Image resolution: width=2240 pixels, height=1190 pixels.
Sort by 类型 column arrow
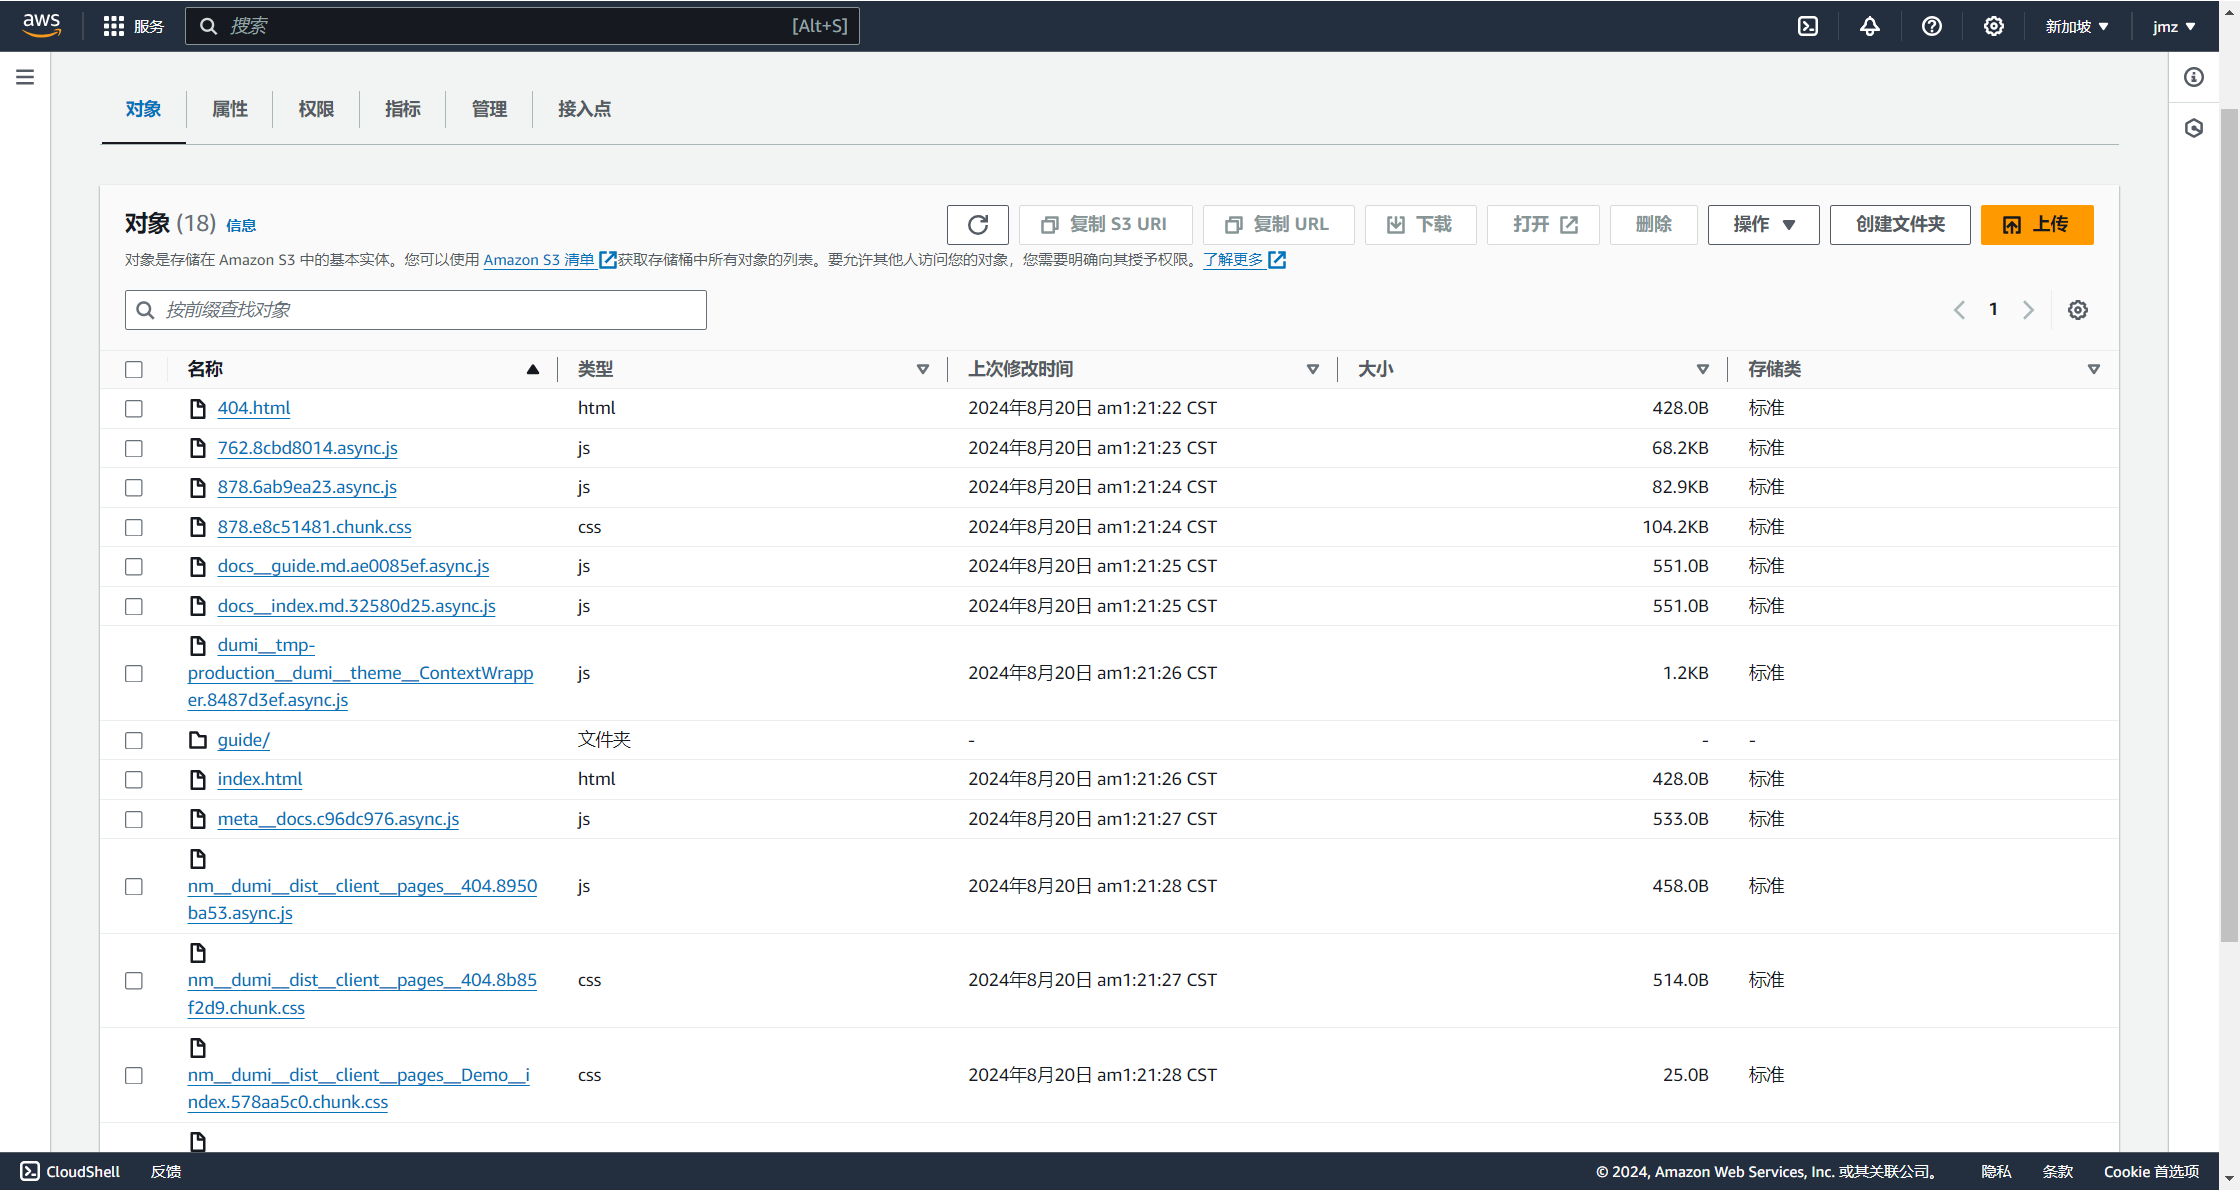point(923,369)
